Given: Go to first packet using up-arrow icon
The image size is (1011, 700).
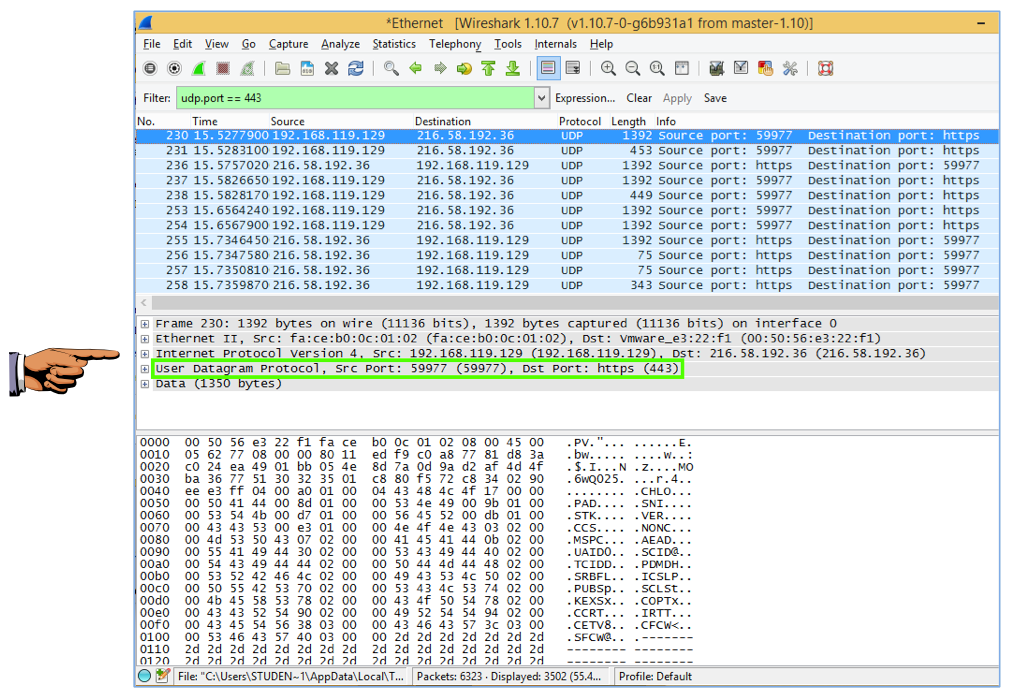Looking at the screenshot, I should pyautogui.click(x=488, y=69).
